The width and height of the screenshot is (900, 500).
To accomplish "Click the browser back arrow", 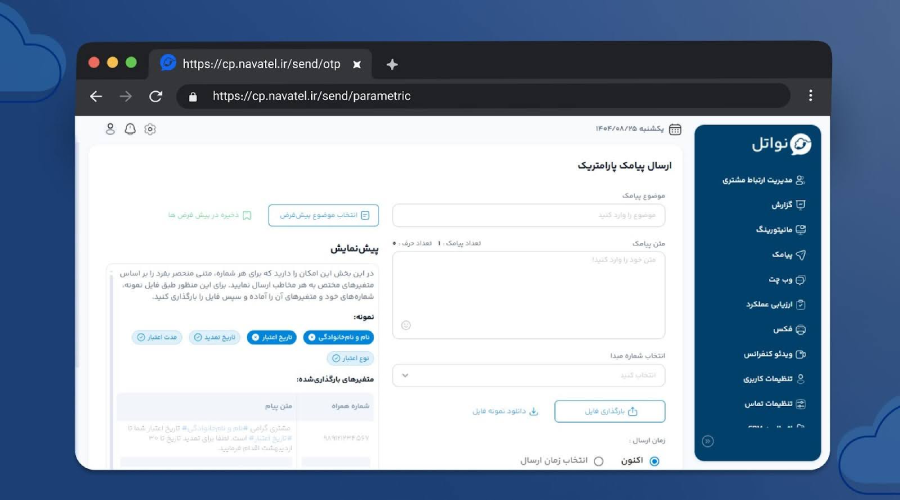I will 96,96.
